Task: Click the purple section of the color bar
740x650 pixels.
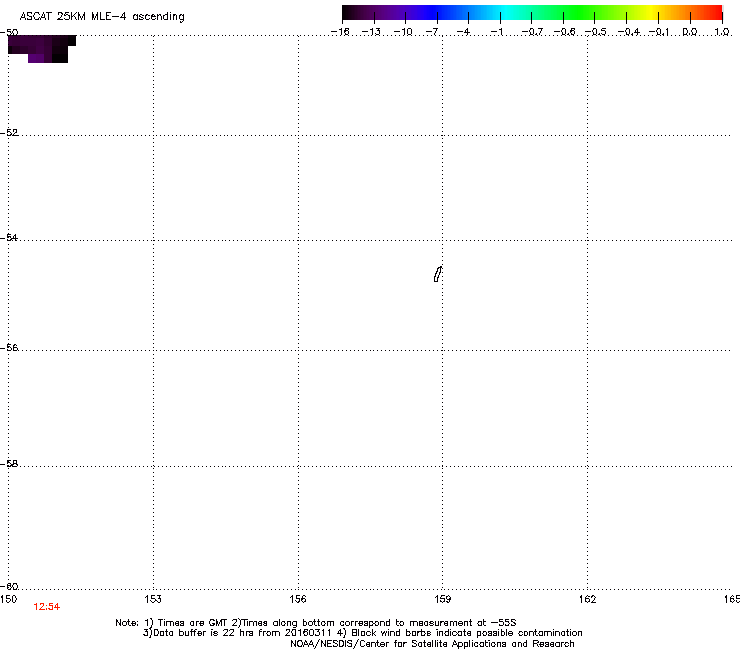Action: 401,13
